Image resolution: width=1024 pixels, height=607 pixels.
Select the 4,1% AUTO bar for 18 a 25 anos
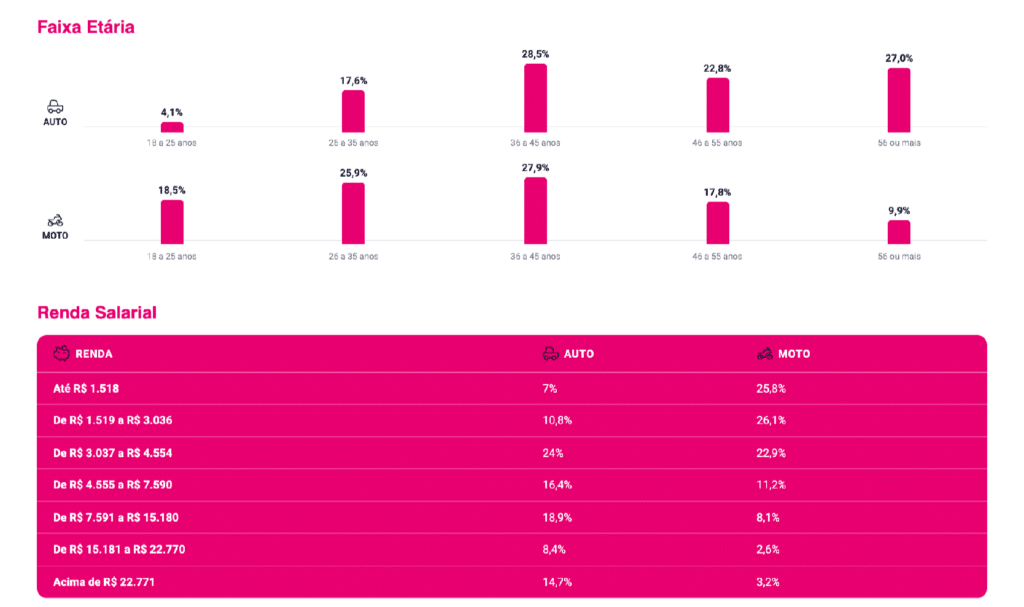(172, 127)
